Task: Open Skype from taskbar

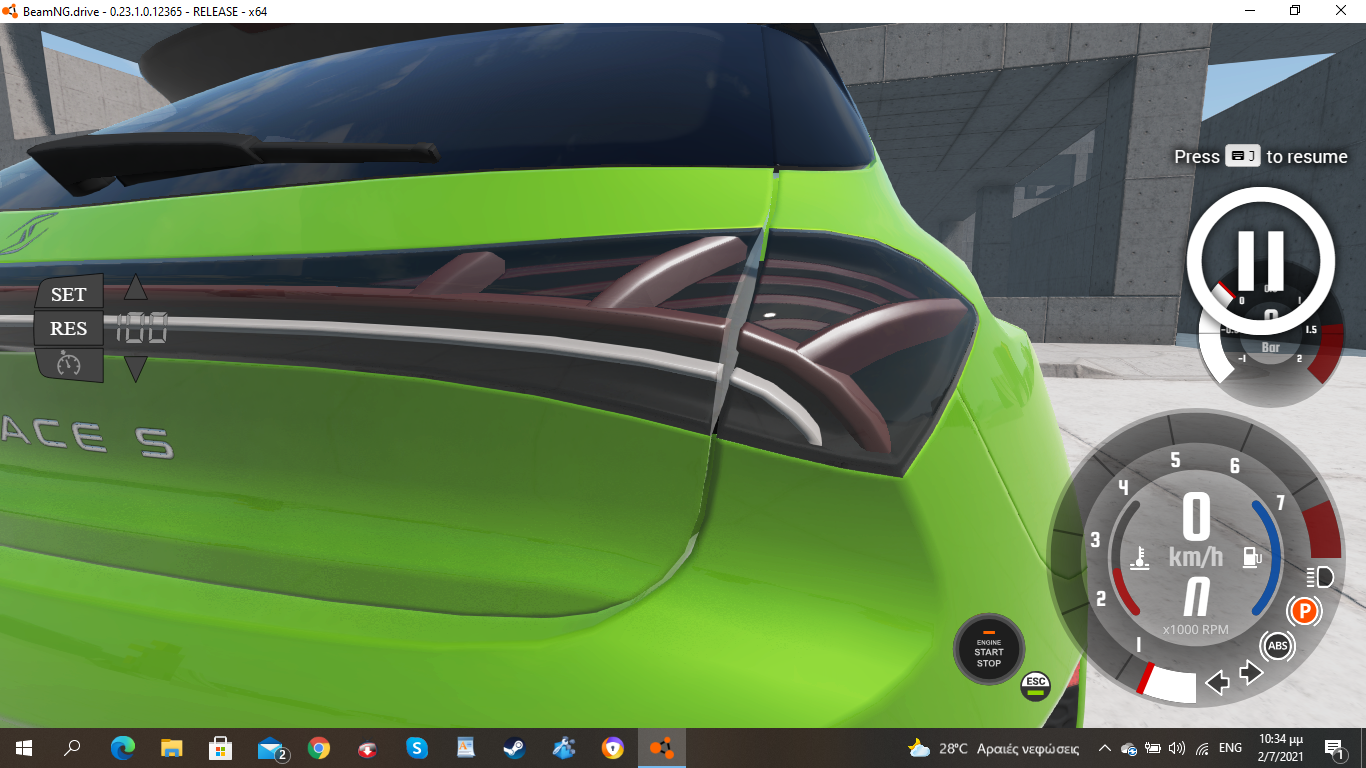Action: [417, 747]
